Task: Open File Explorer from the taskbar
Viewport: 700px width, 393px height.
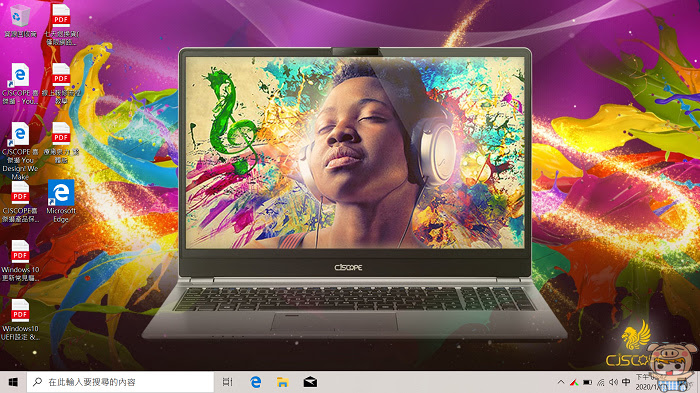Action: (283, 382)
